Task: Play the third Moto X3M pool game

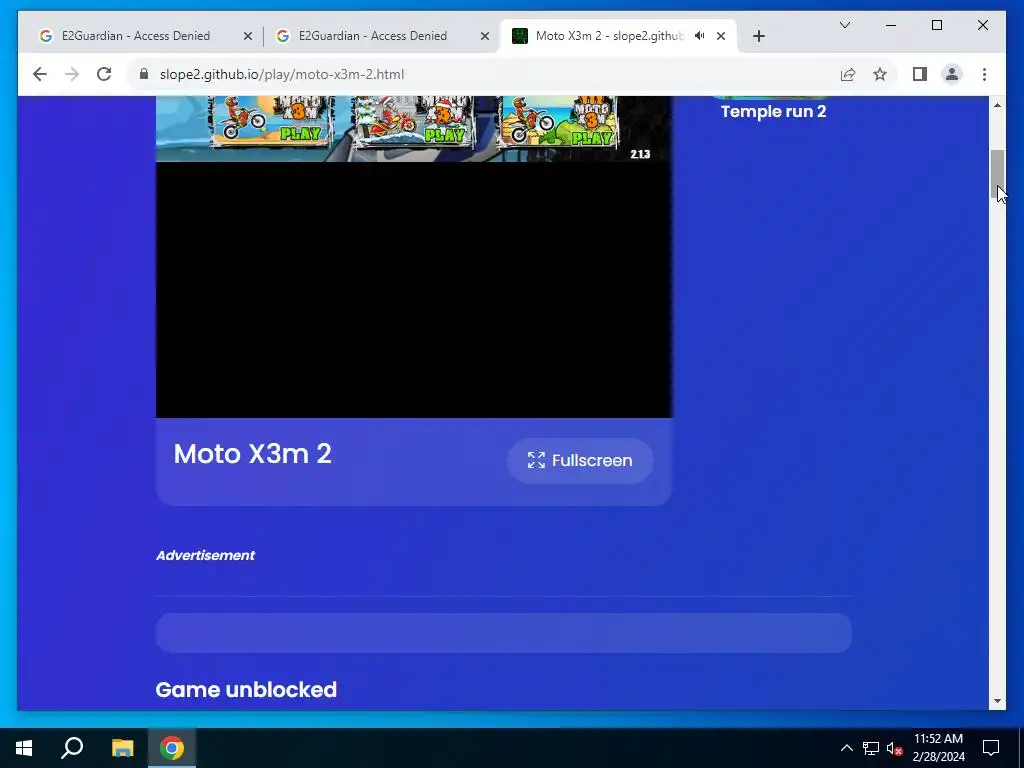Action: tap(559, 121)
